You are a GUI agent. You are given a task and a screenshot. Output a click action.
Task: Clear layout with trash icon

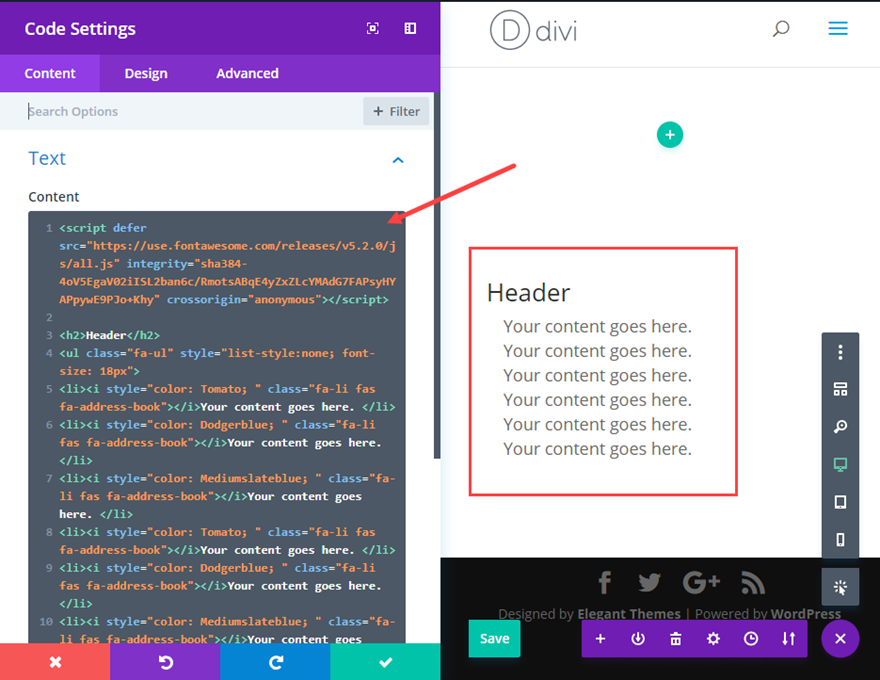click(676, 638)
